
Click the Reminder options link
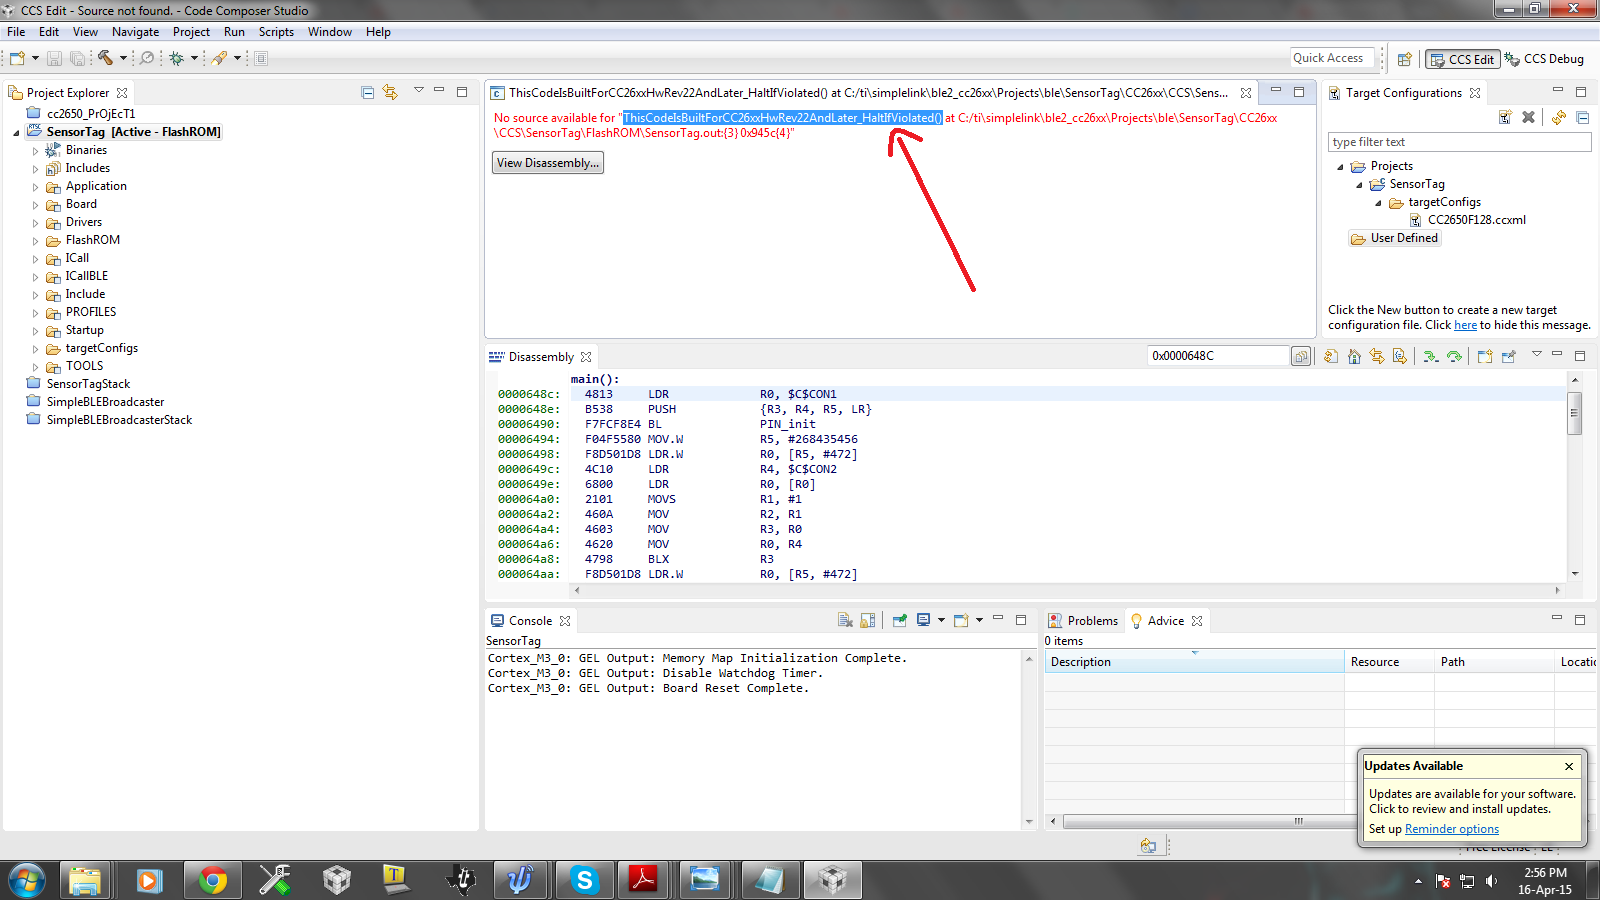pyautogui.click(x=1451, y=829)
